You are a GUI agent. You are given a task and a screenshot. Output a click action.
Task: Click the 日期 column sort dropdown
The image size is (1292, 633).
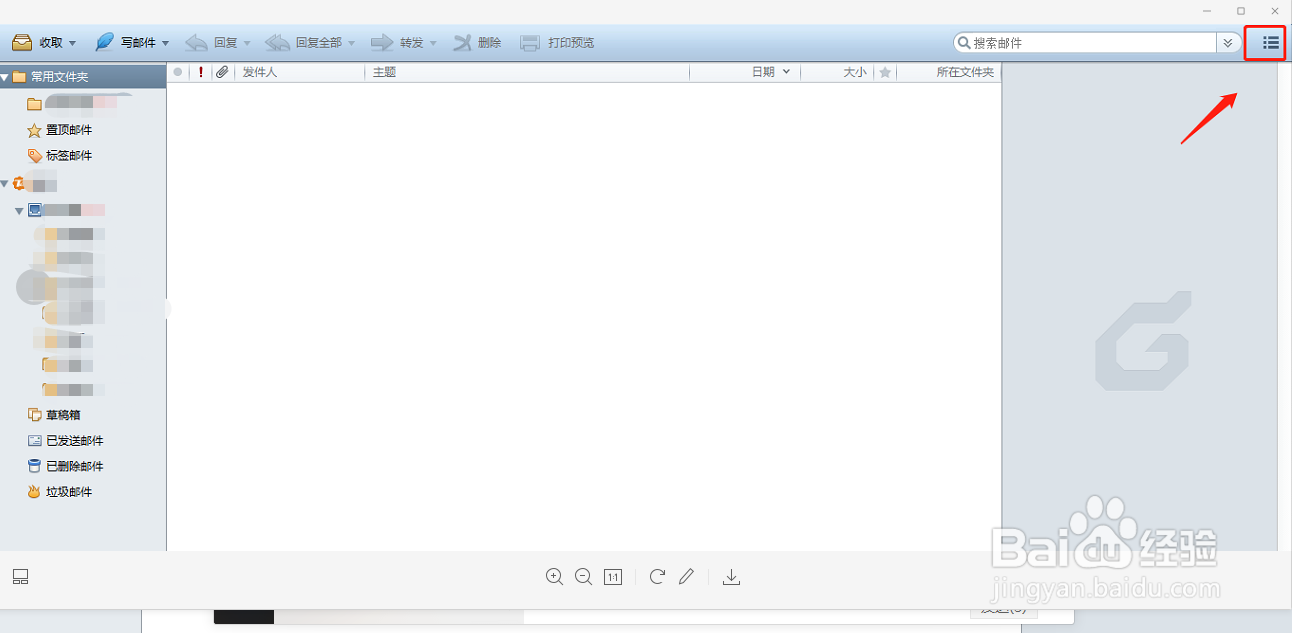click(787, 71)
